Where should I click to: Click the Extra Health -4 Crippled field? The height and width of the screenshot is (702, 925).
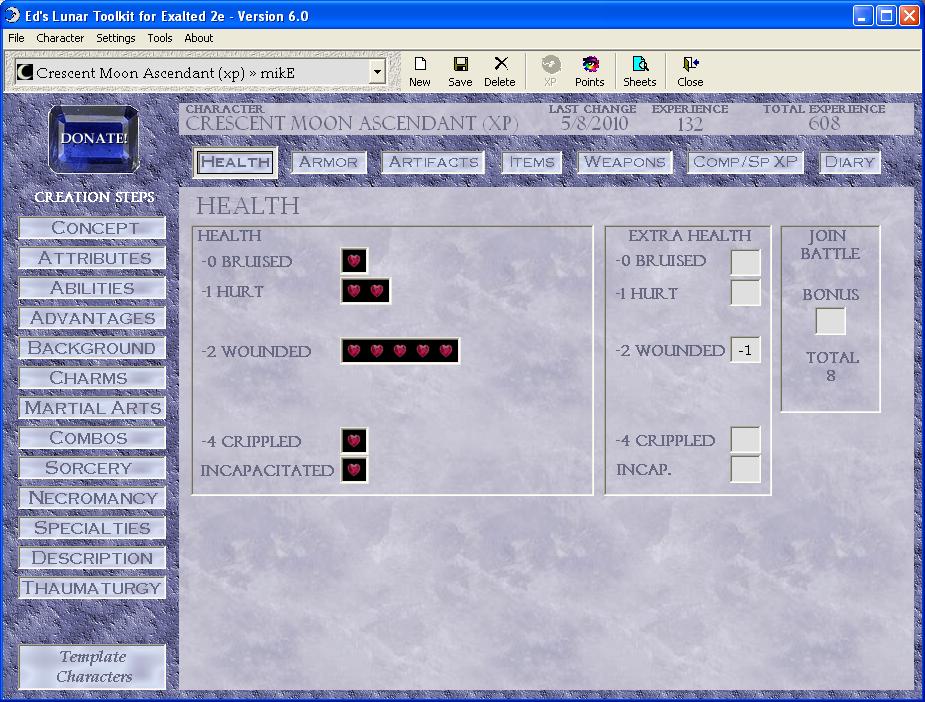pyautogui.click(x=745, y=440)
